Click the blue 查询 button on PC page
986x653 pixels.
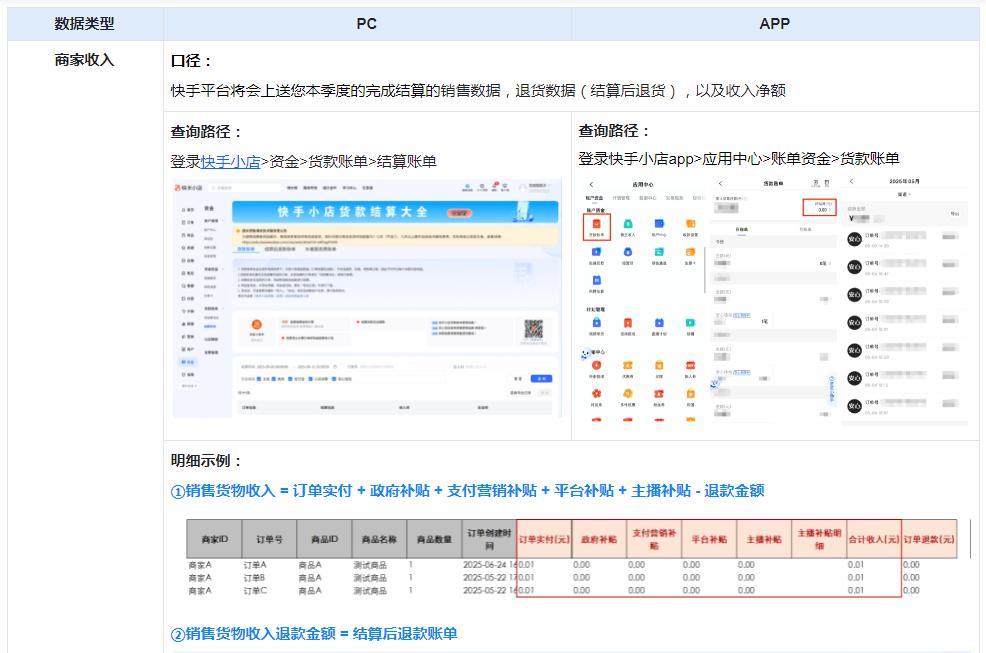pyautogui.click(x=541, y=377)
